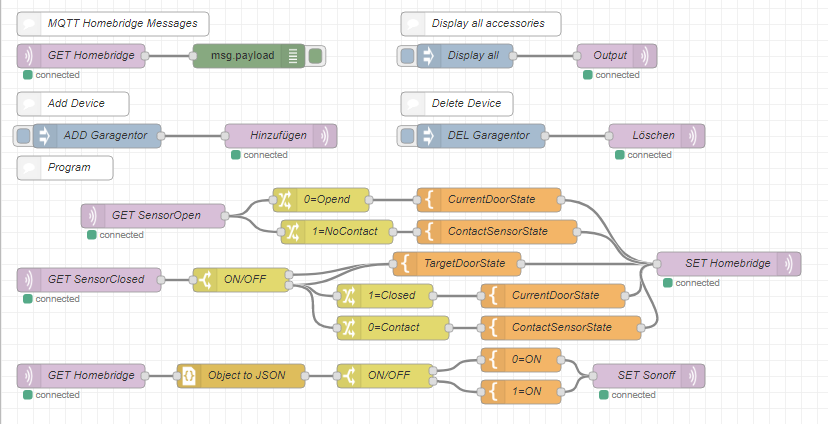Click the 0=ON template node
The height and width of the screenshot is (424, 828).
pyautogui.click(x=519, y=359)
